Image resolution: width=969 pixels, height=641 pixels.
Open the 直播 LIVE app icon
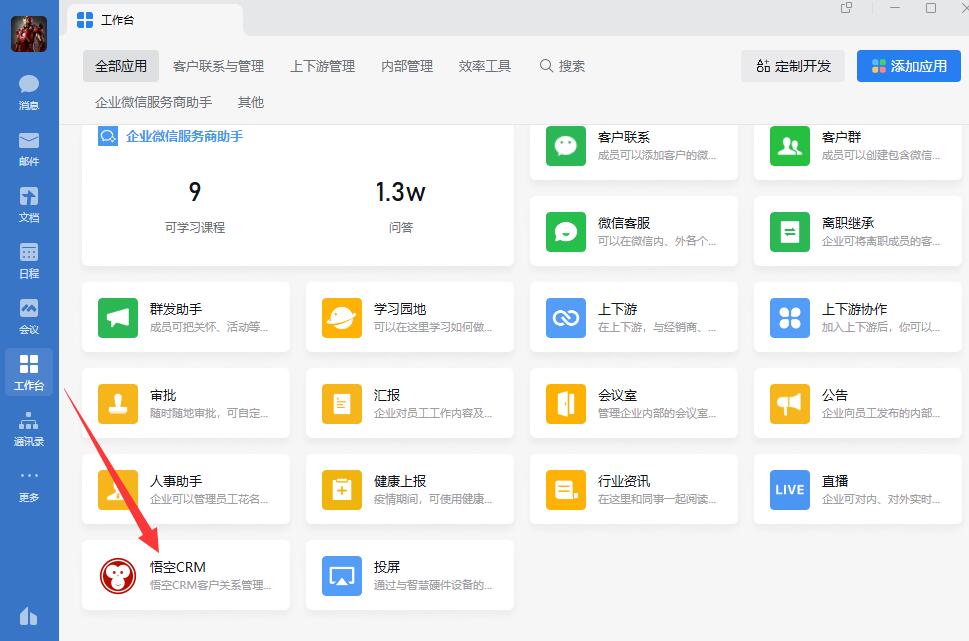point(790,490)
